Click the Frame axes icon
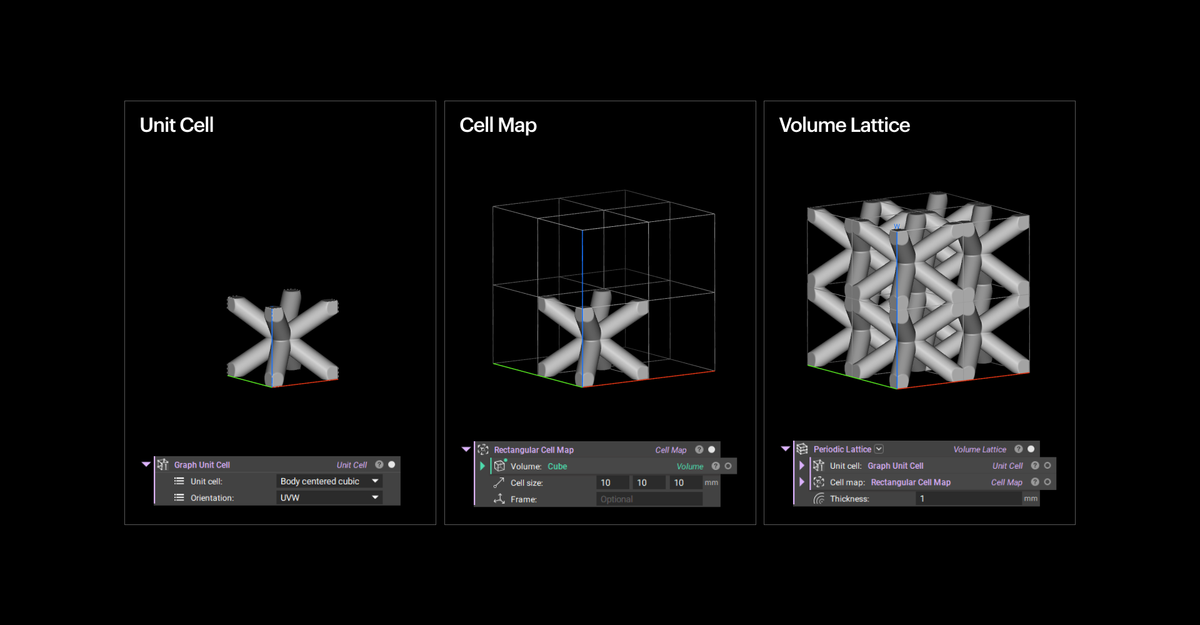The height and width of the screenshot is (625, 1200). [x=500, y=498]
